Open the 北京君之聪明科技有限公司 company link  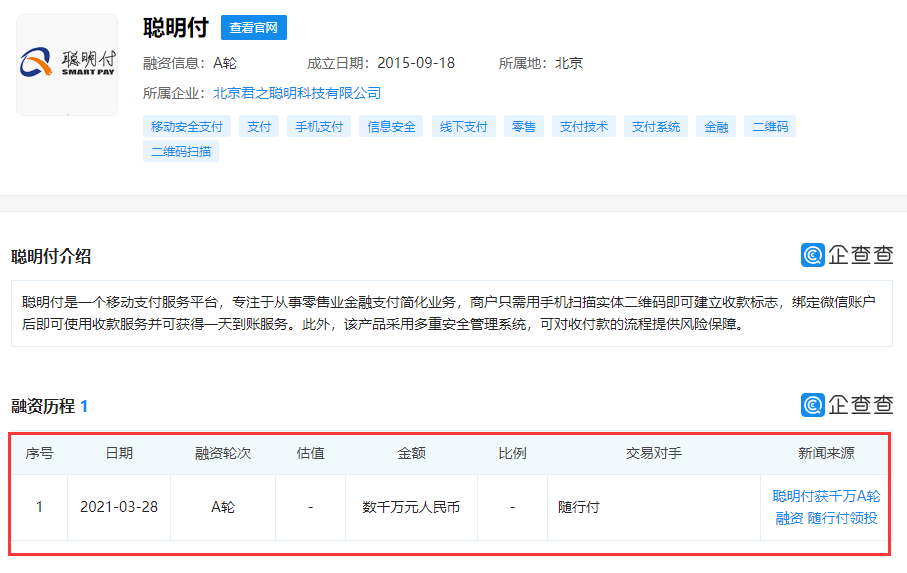(x=297, y=93)
